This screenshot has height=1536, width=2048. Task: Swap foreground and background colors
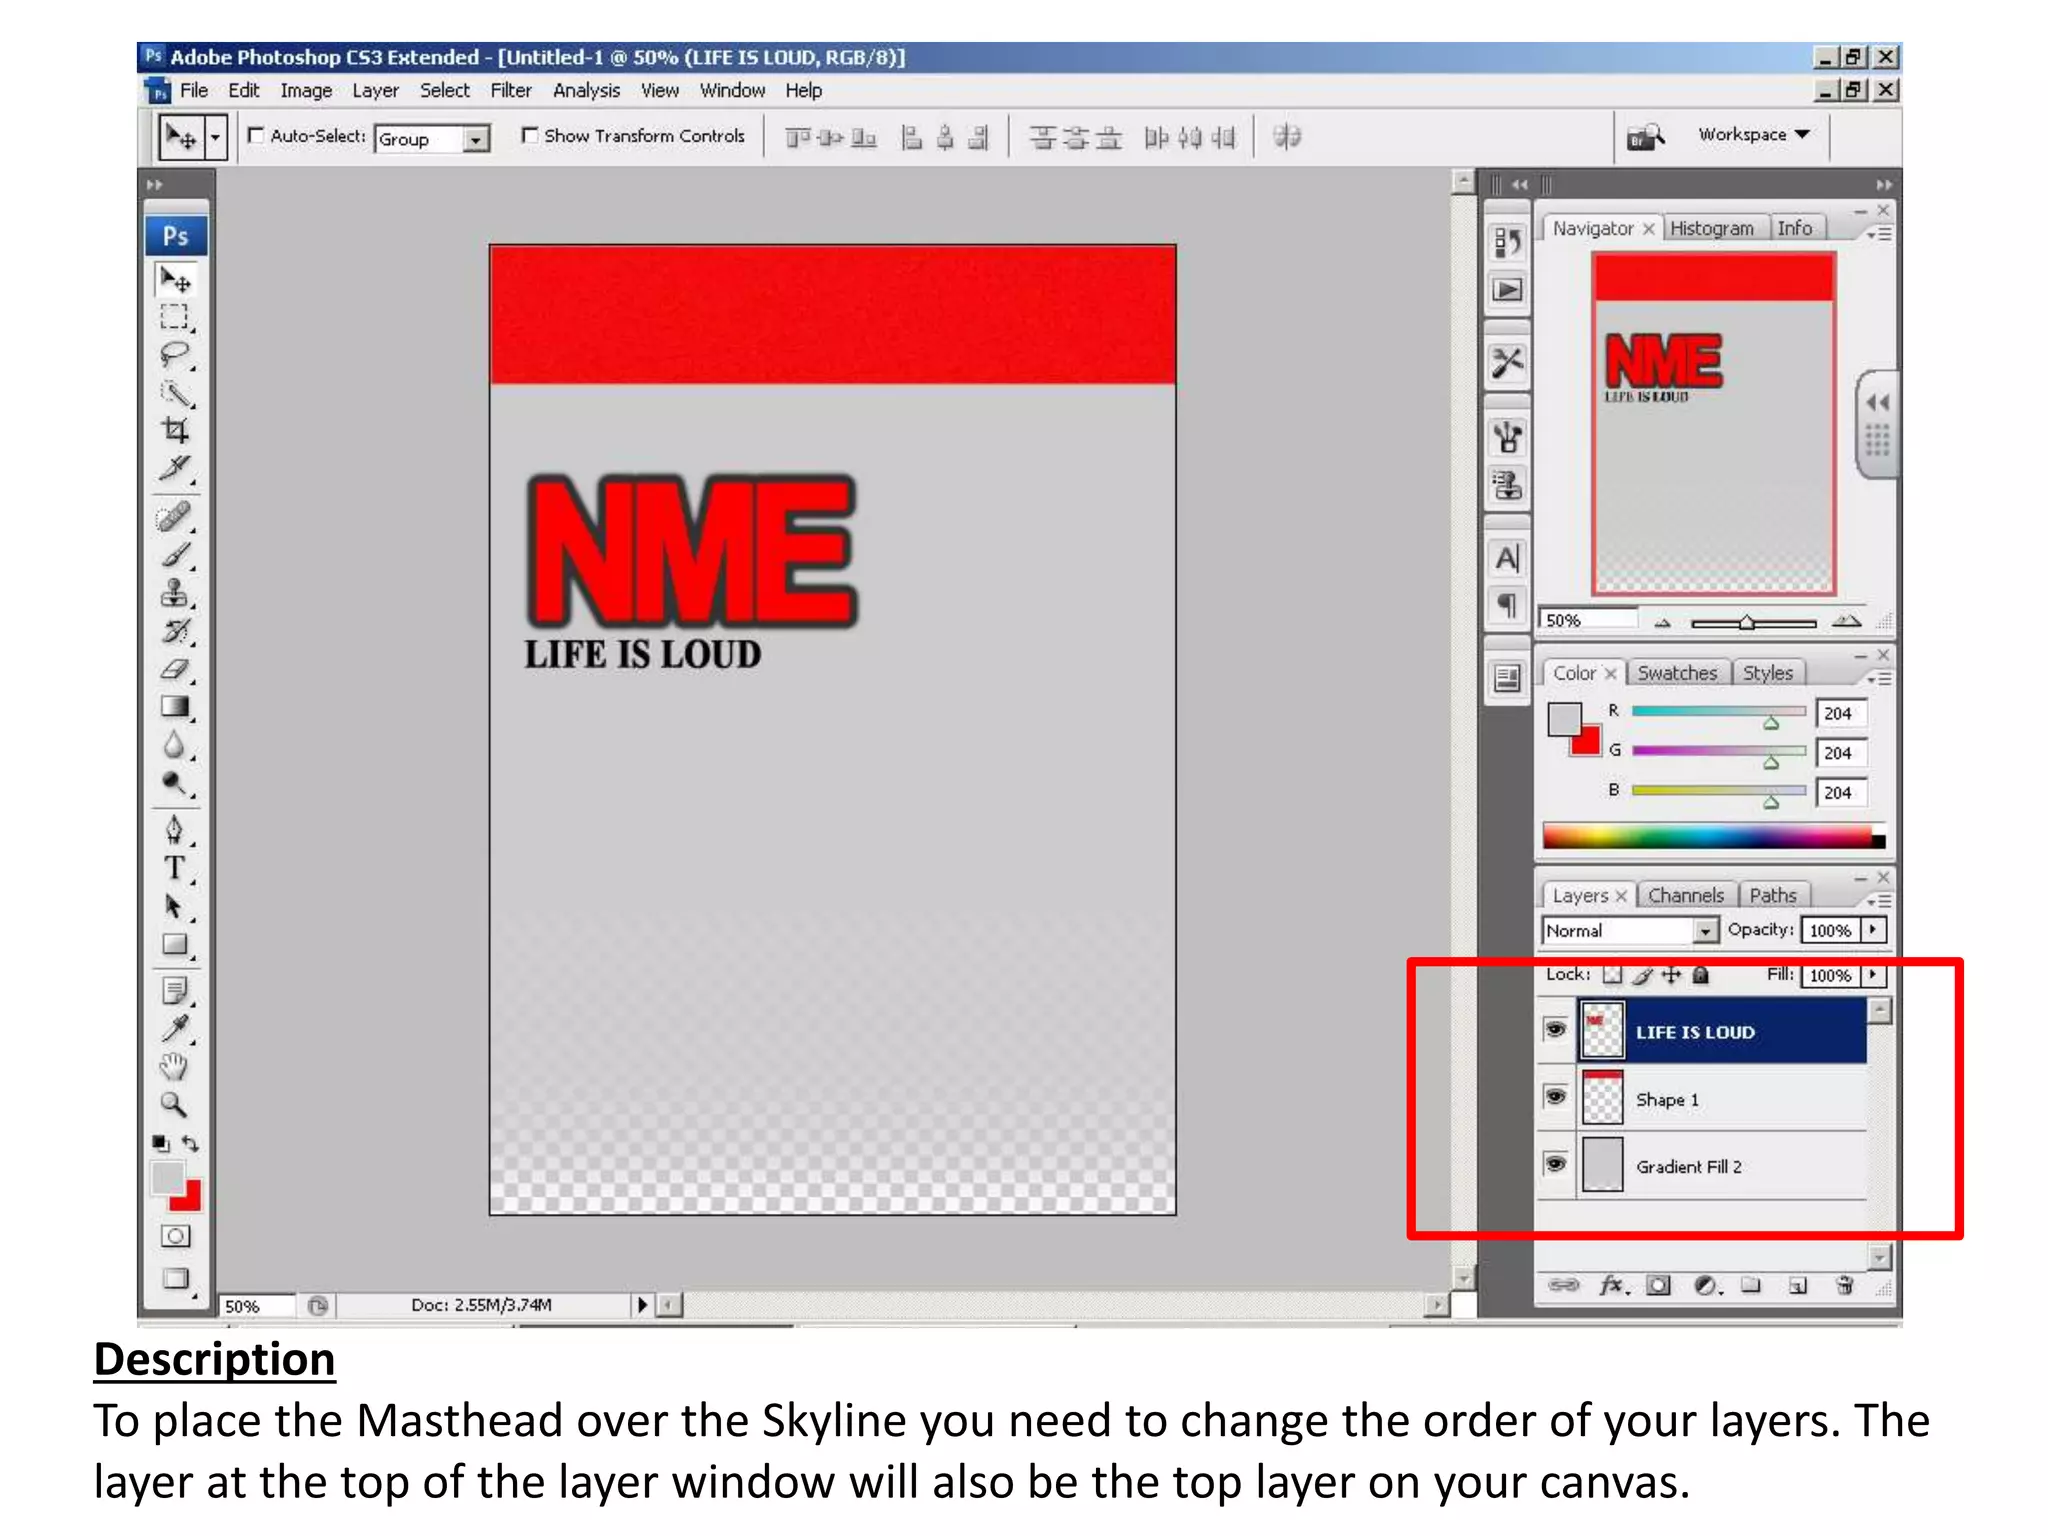point(191,1143)
